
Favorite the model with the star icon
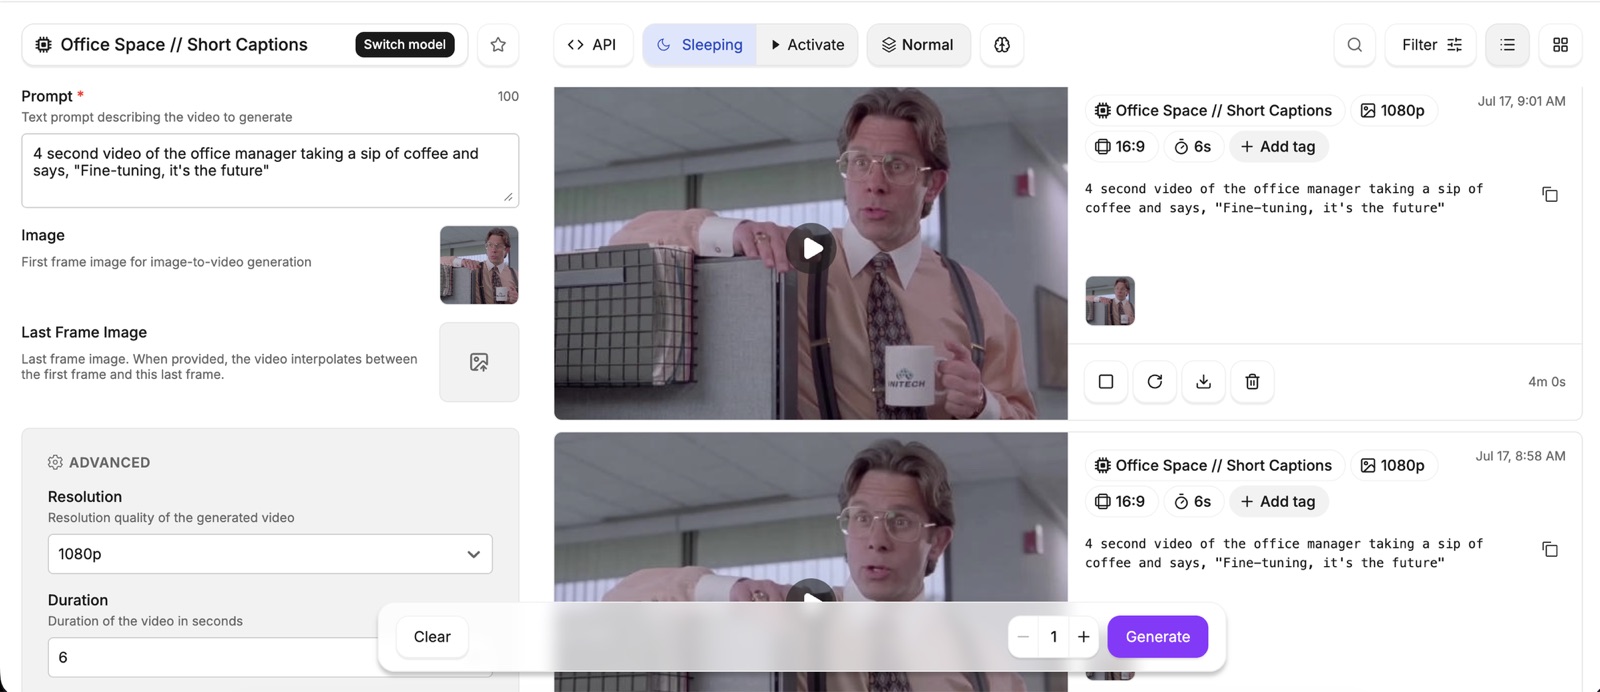point(498,45)
